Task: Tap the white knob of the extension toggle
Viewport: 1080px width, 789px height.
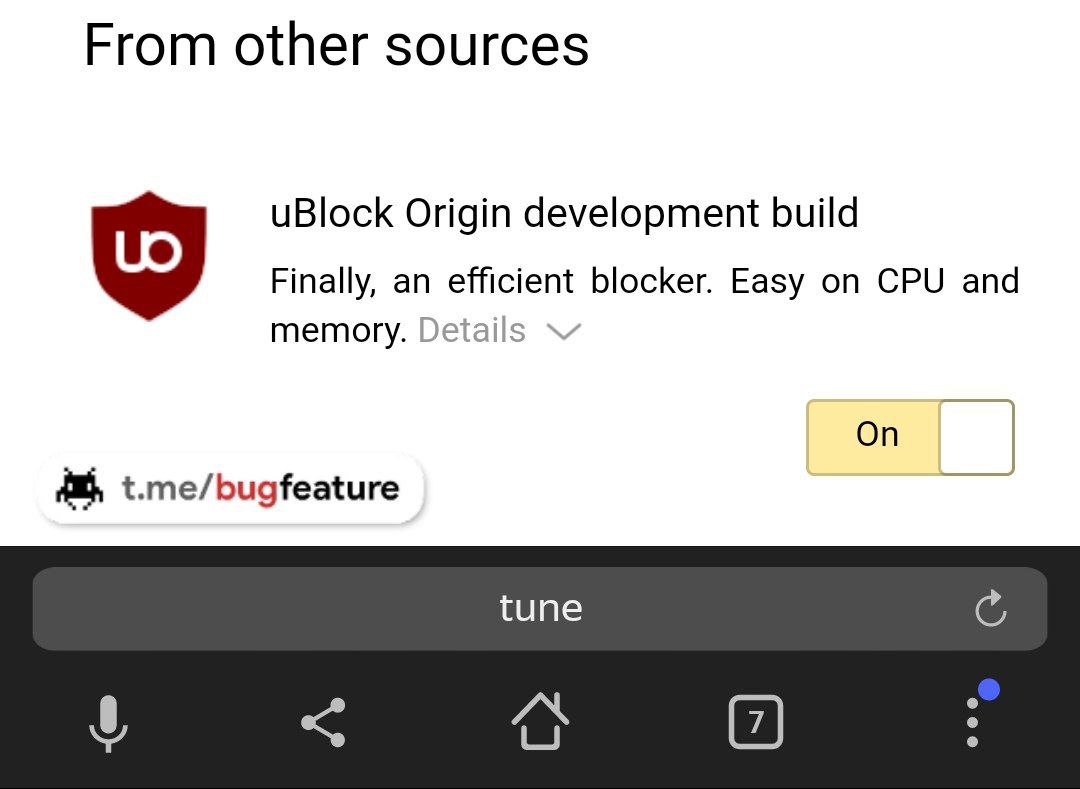Action: coord(976,437)
